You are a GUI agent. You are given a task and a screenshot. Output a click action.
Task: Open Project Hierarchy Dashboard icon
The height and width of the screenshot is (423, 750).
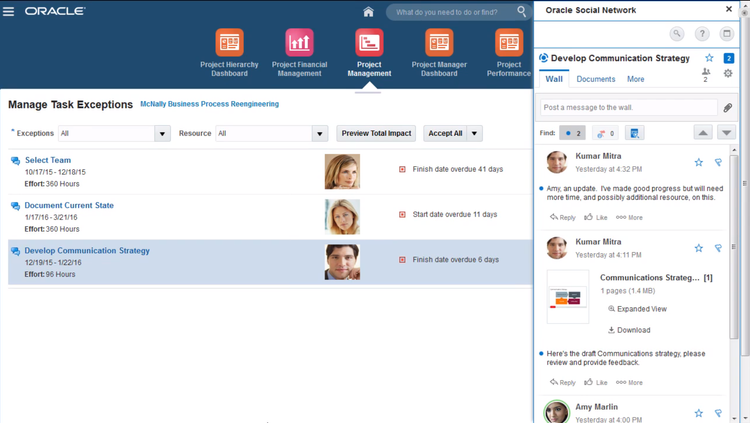click(x=229, y=42)
